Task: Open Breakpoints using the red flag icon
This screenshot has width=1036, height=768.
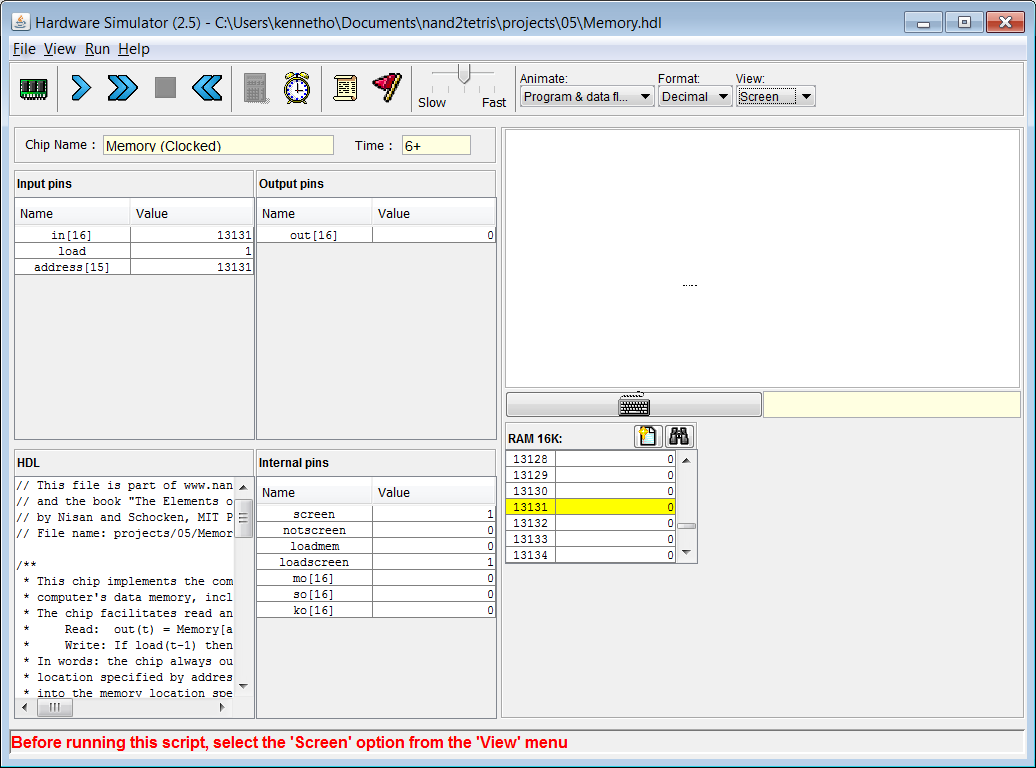Action: point(386,88)
